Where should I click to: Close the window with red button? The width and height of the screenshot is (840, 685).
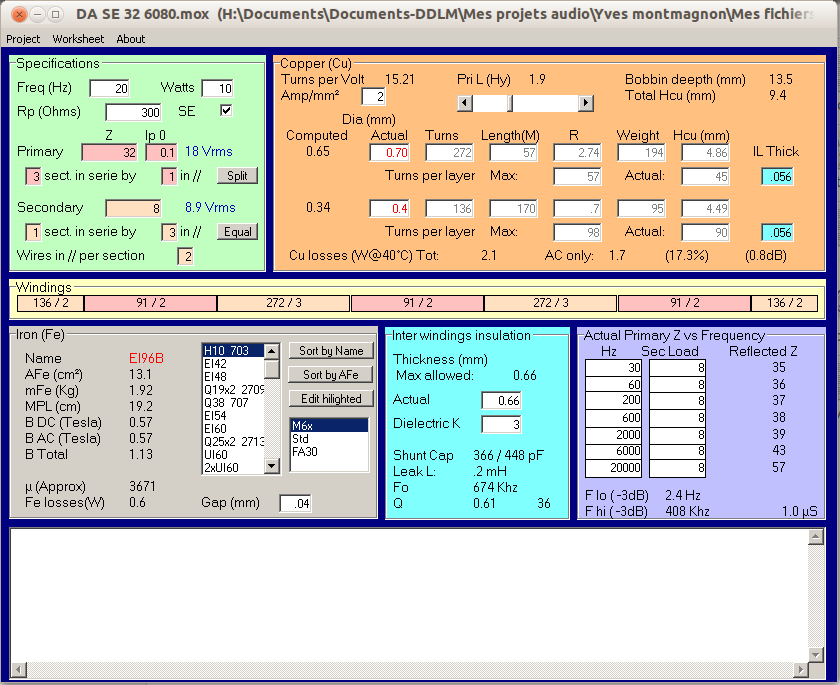click(x=19, y=14)
